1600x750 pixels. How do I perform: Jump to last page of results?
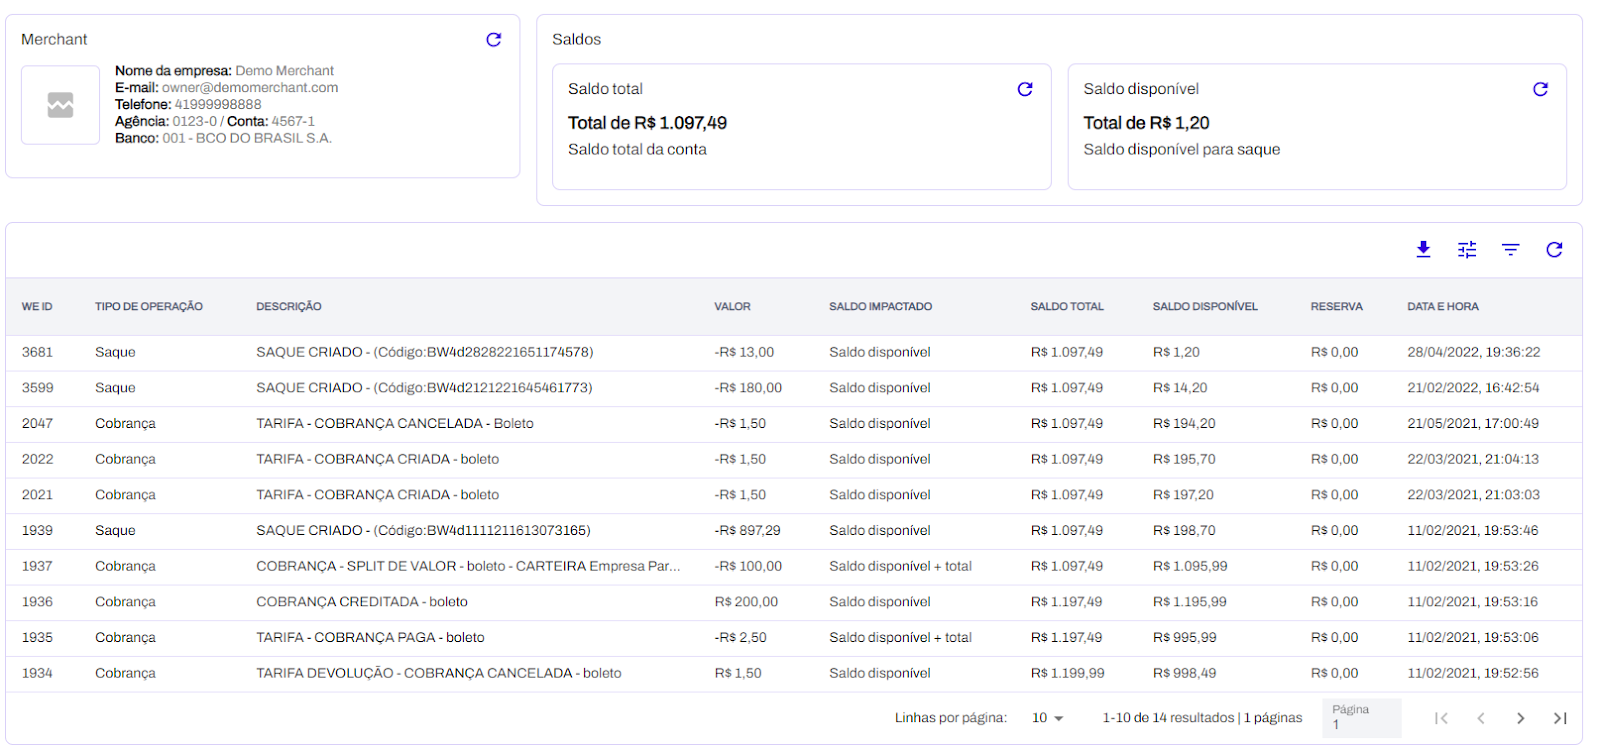pos(1560,718)
